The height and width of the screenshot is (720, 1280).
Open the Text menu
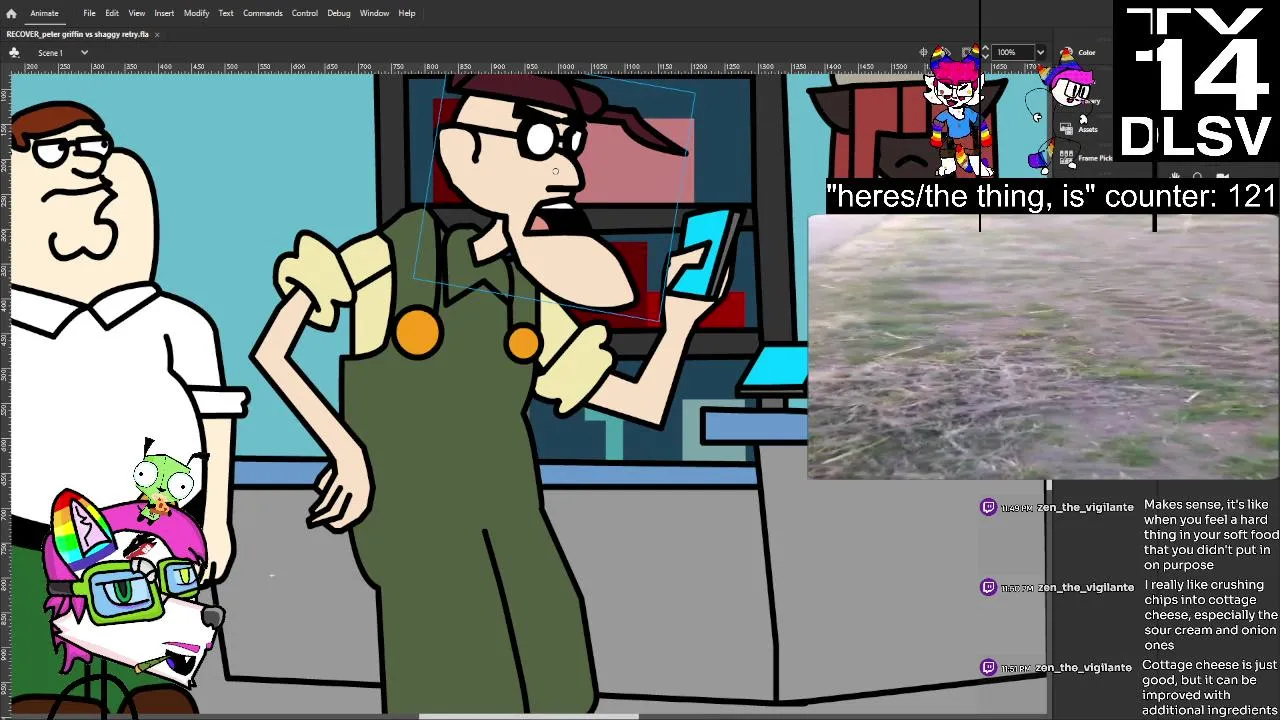[x=226, y=13]
